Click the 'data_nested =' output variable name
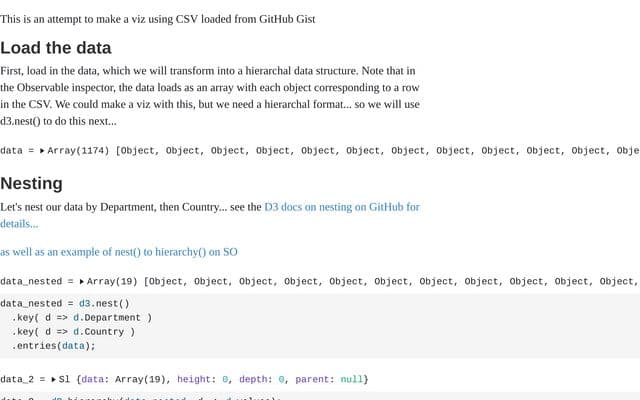Screen dimensions: 640x400 coord(37,281)
